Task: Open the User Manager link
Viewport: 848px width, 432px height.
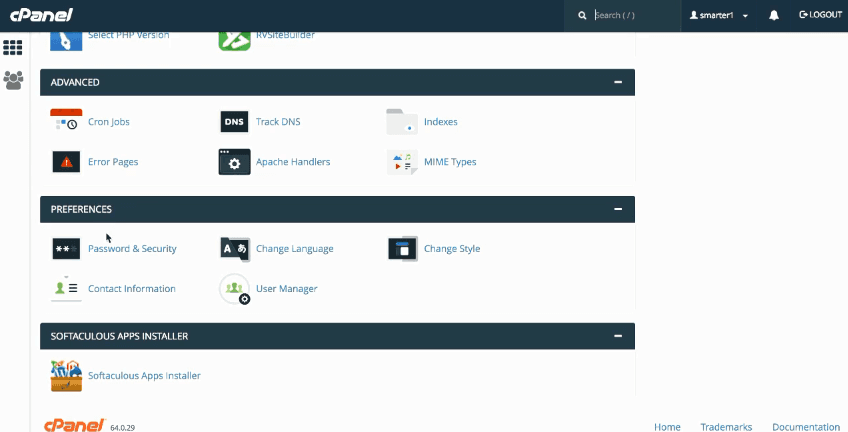Action: point(287,289)
